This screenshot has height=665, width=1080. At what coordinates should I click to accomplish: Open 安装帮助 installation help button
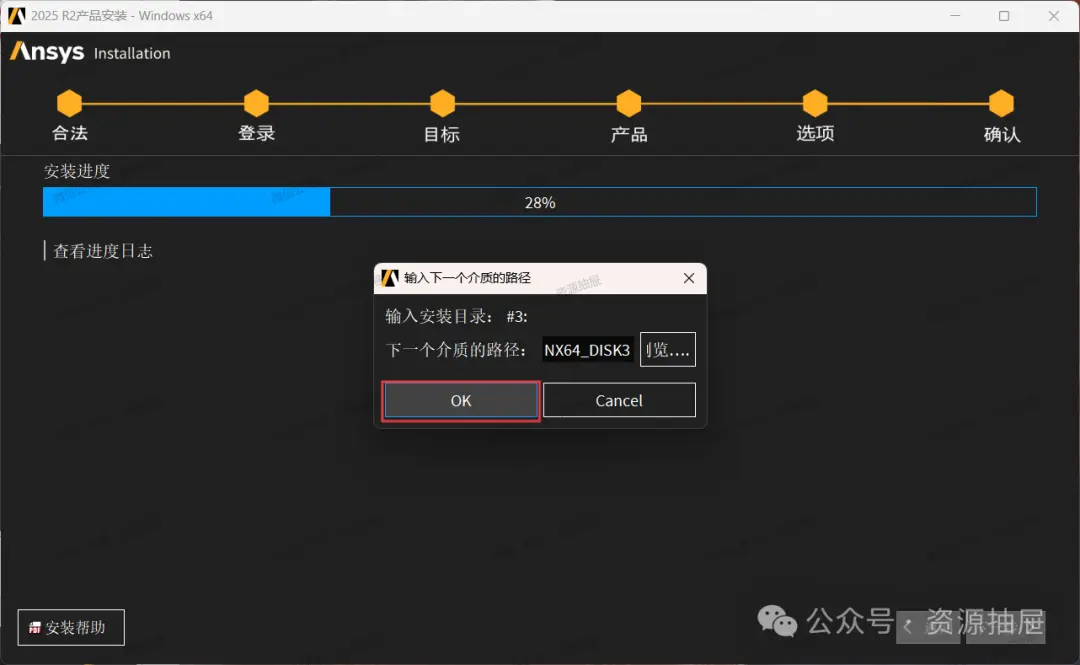click(x=71, y=627)
